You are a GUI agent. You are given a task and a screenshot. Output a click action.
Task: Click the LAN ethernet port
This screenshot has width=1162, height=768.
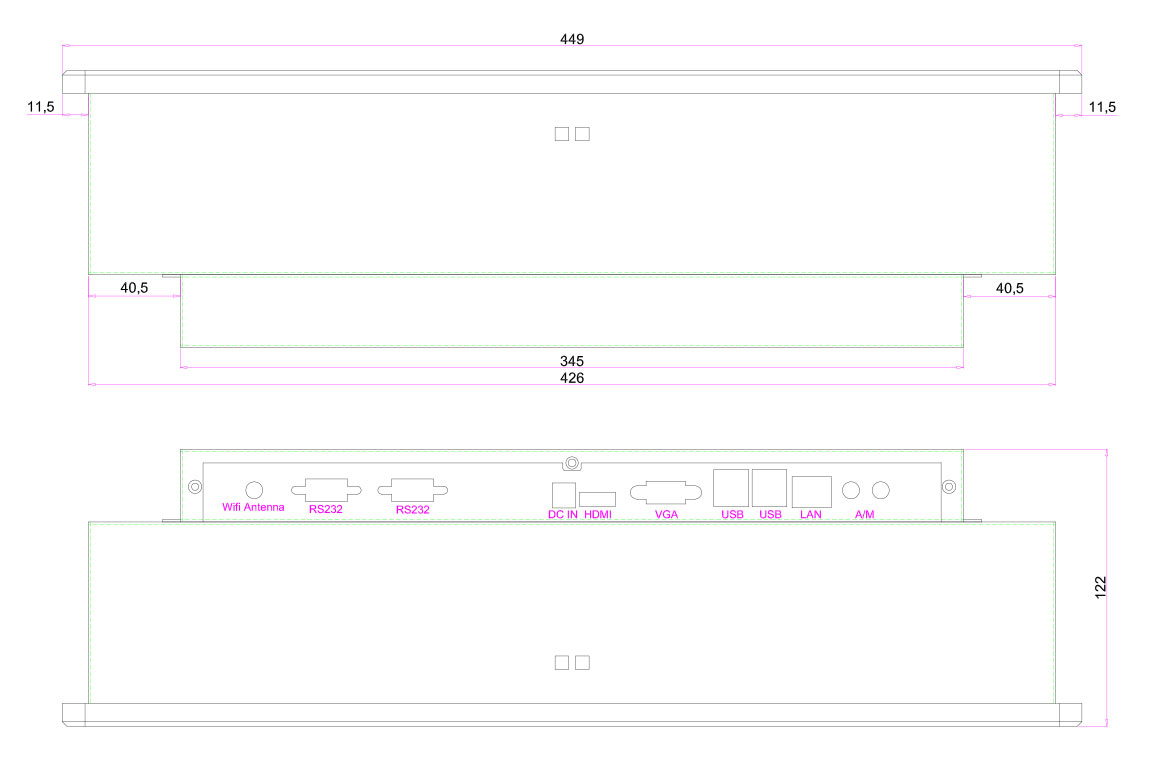(x=812, y=491)
